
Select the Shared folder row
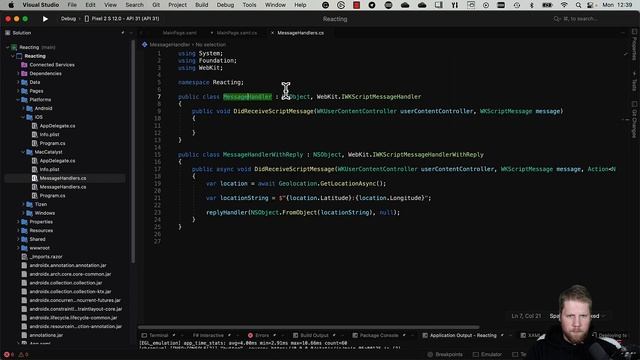coord(37,239)
